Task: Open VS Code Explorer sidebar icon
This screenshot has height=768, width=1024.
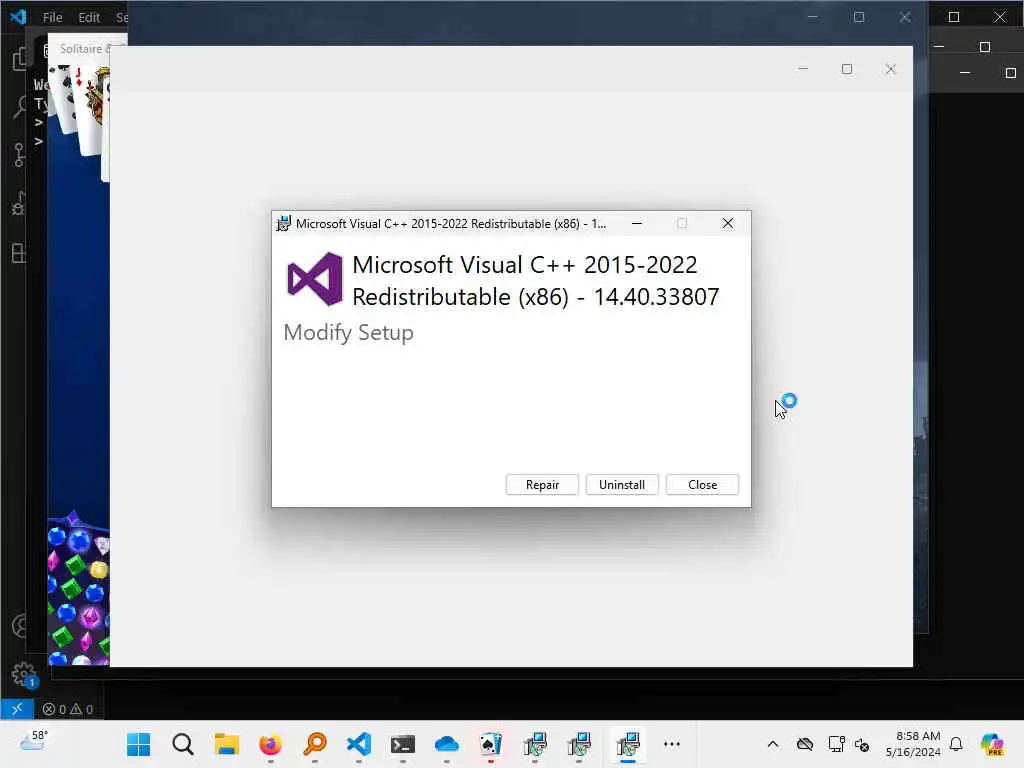Action: (20, 59)
